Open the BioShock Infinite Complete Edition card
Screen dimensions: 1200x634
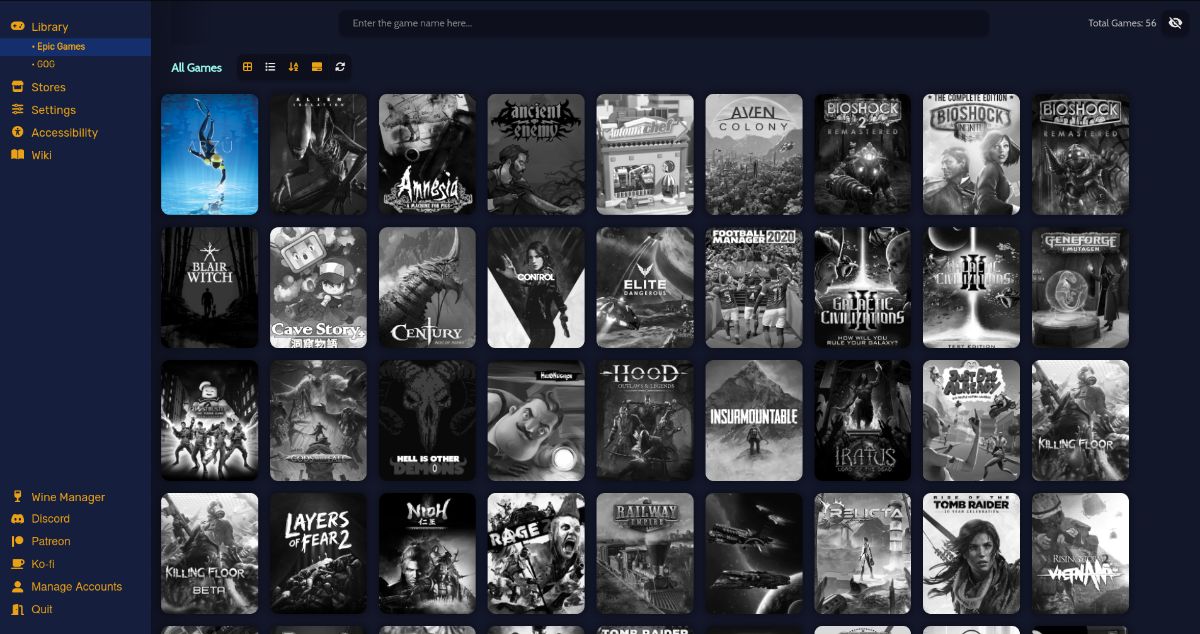(x=972, y=154)
